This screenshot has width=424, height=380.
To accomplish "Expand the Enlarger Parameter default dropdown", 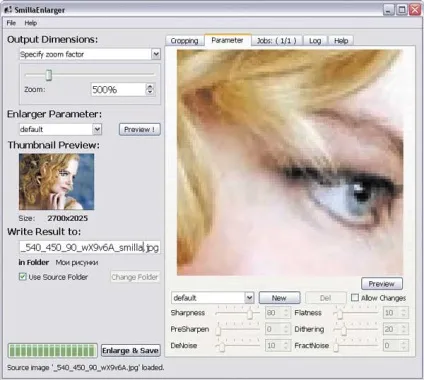I will point(60,129).
